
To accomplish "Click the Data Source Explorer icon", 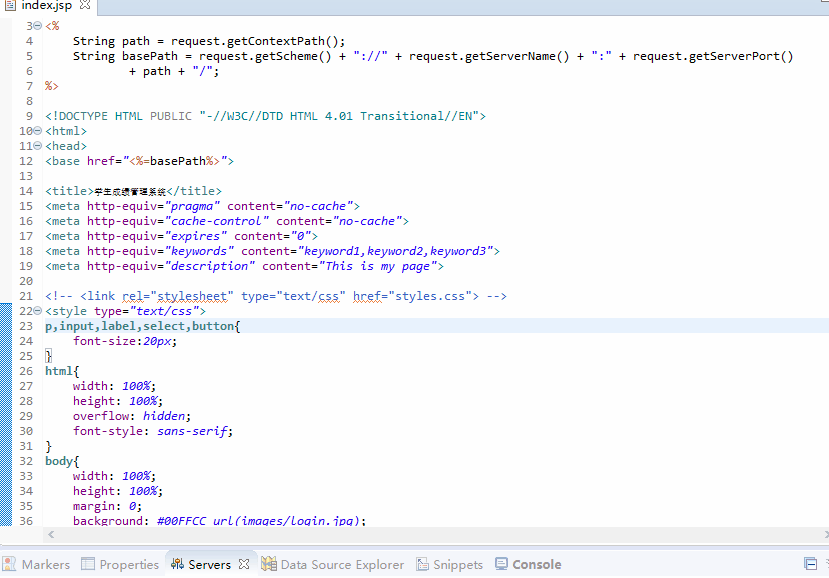I will 269,564.
